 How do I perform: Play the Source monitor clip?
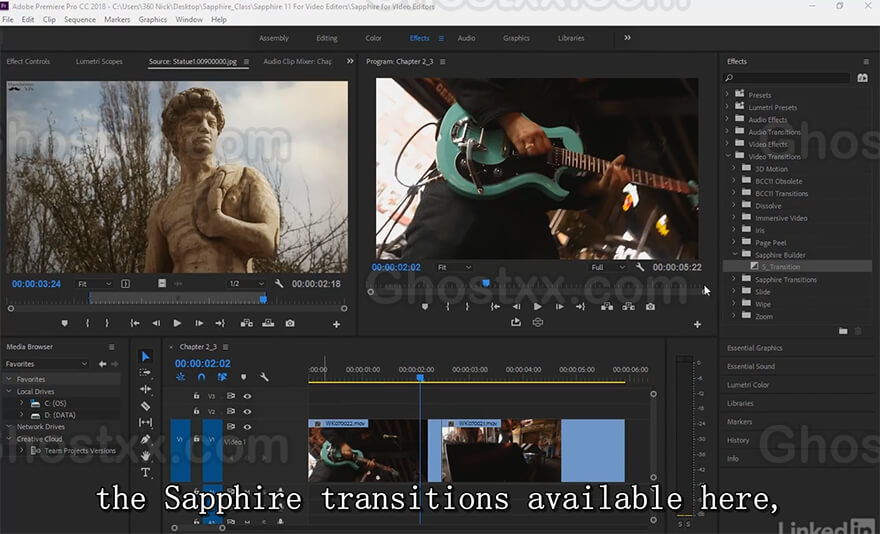(x=177, y=323)
